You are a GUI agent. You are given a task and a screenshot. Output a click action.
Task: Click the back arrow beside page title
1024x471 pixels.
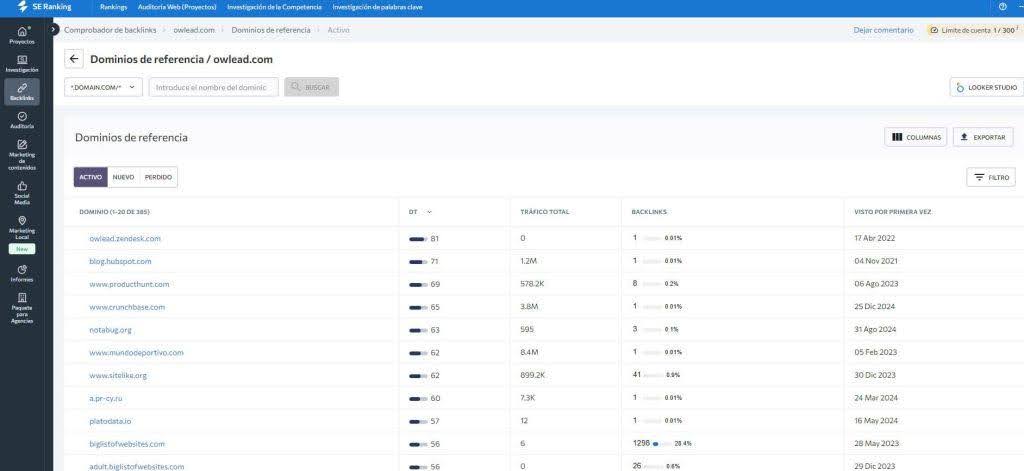coord(74,59)
